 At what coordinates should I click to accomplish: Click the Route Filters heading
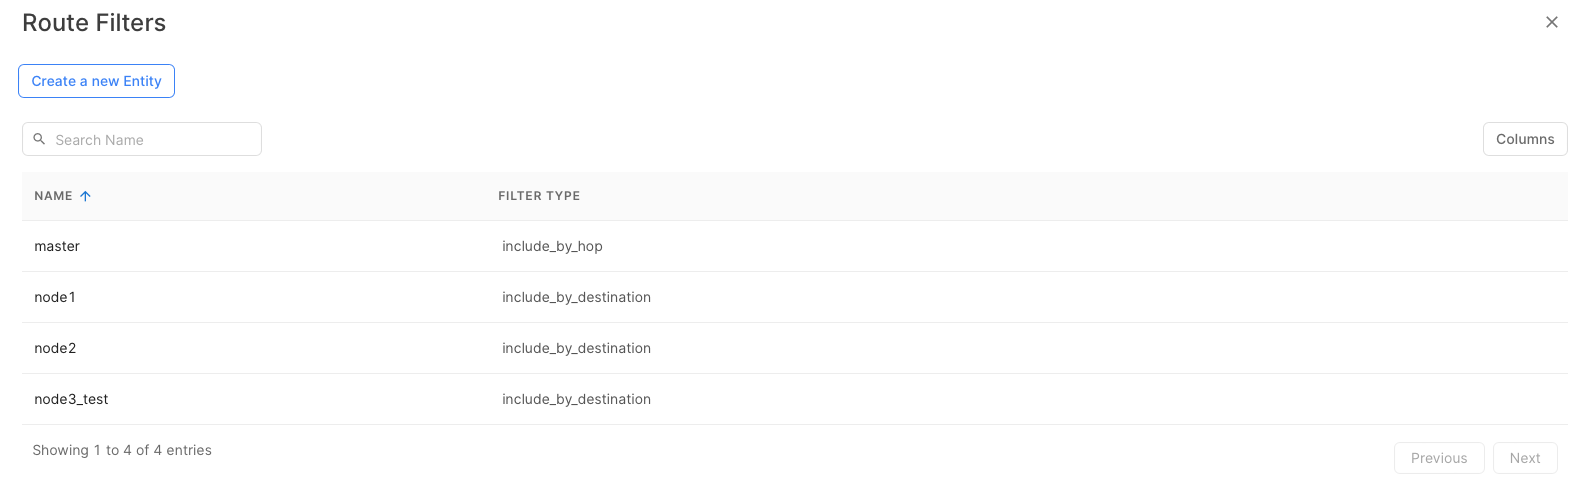click(94, 23)
